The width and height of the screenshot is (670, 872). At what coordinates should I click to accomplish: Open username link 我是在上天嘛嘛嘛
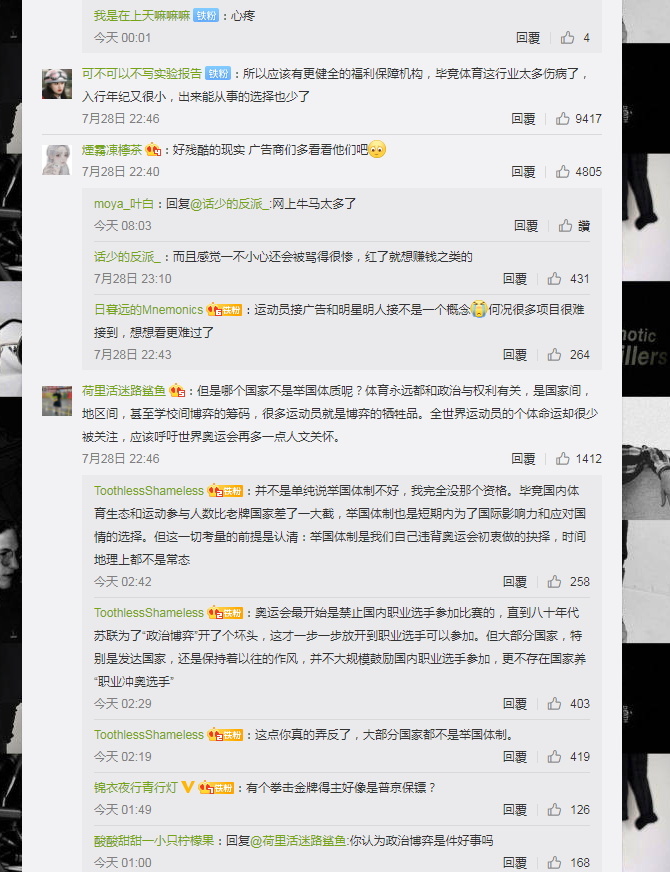[142, 16]
